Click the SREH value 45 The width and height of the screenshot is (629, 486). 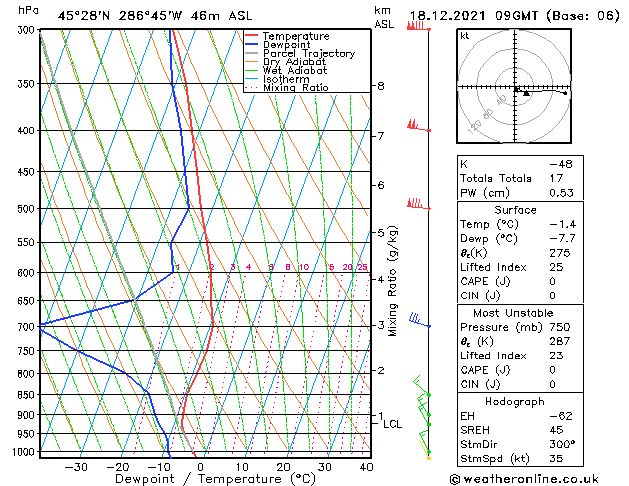click(556, 430)
